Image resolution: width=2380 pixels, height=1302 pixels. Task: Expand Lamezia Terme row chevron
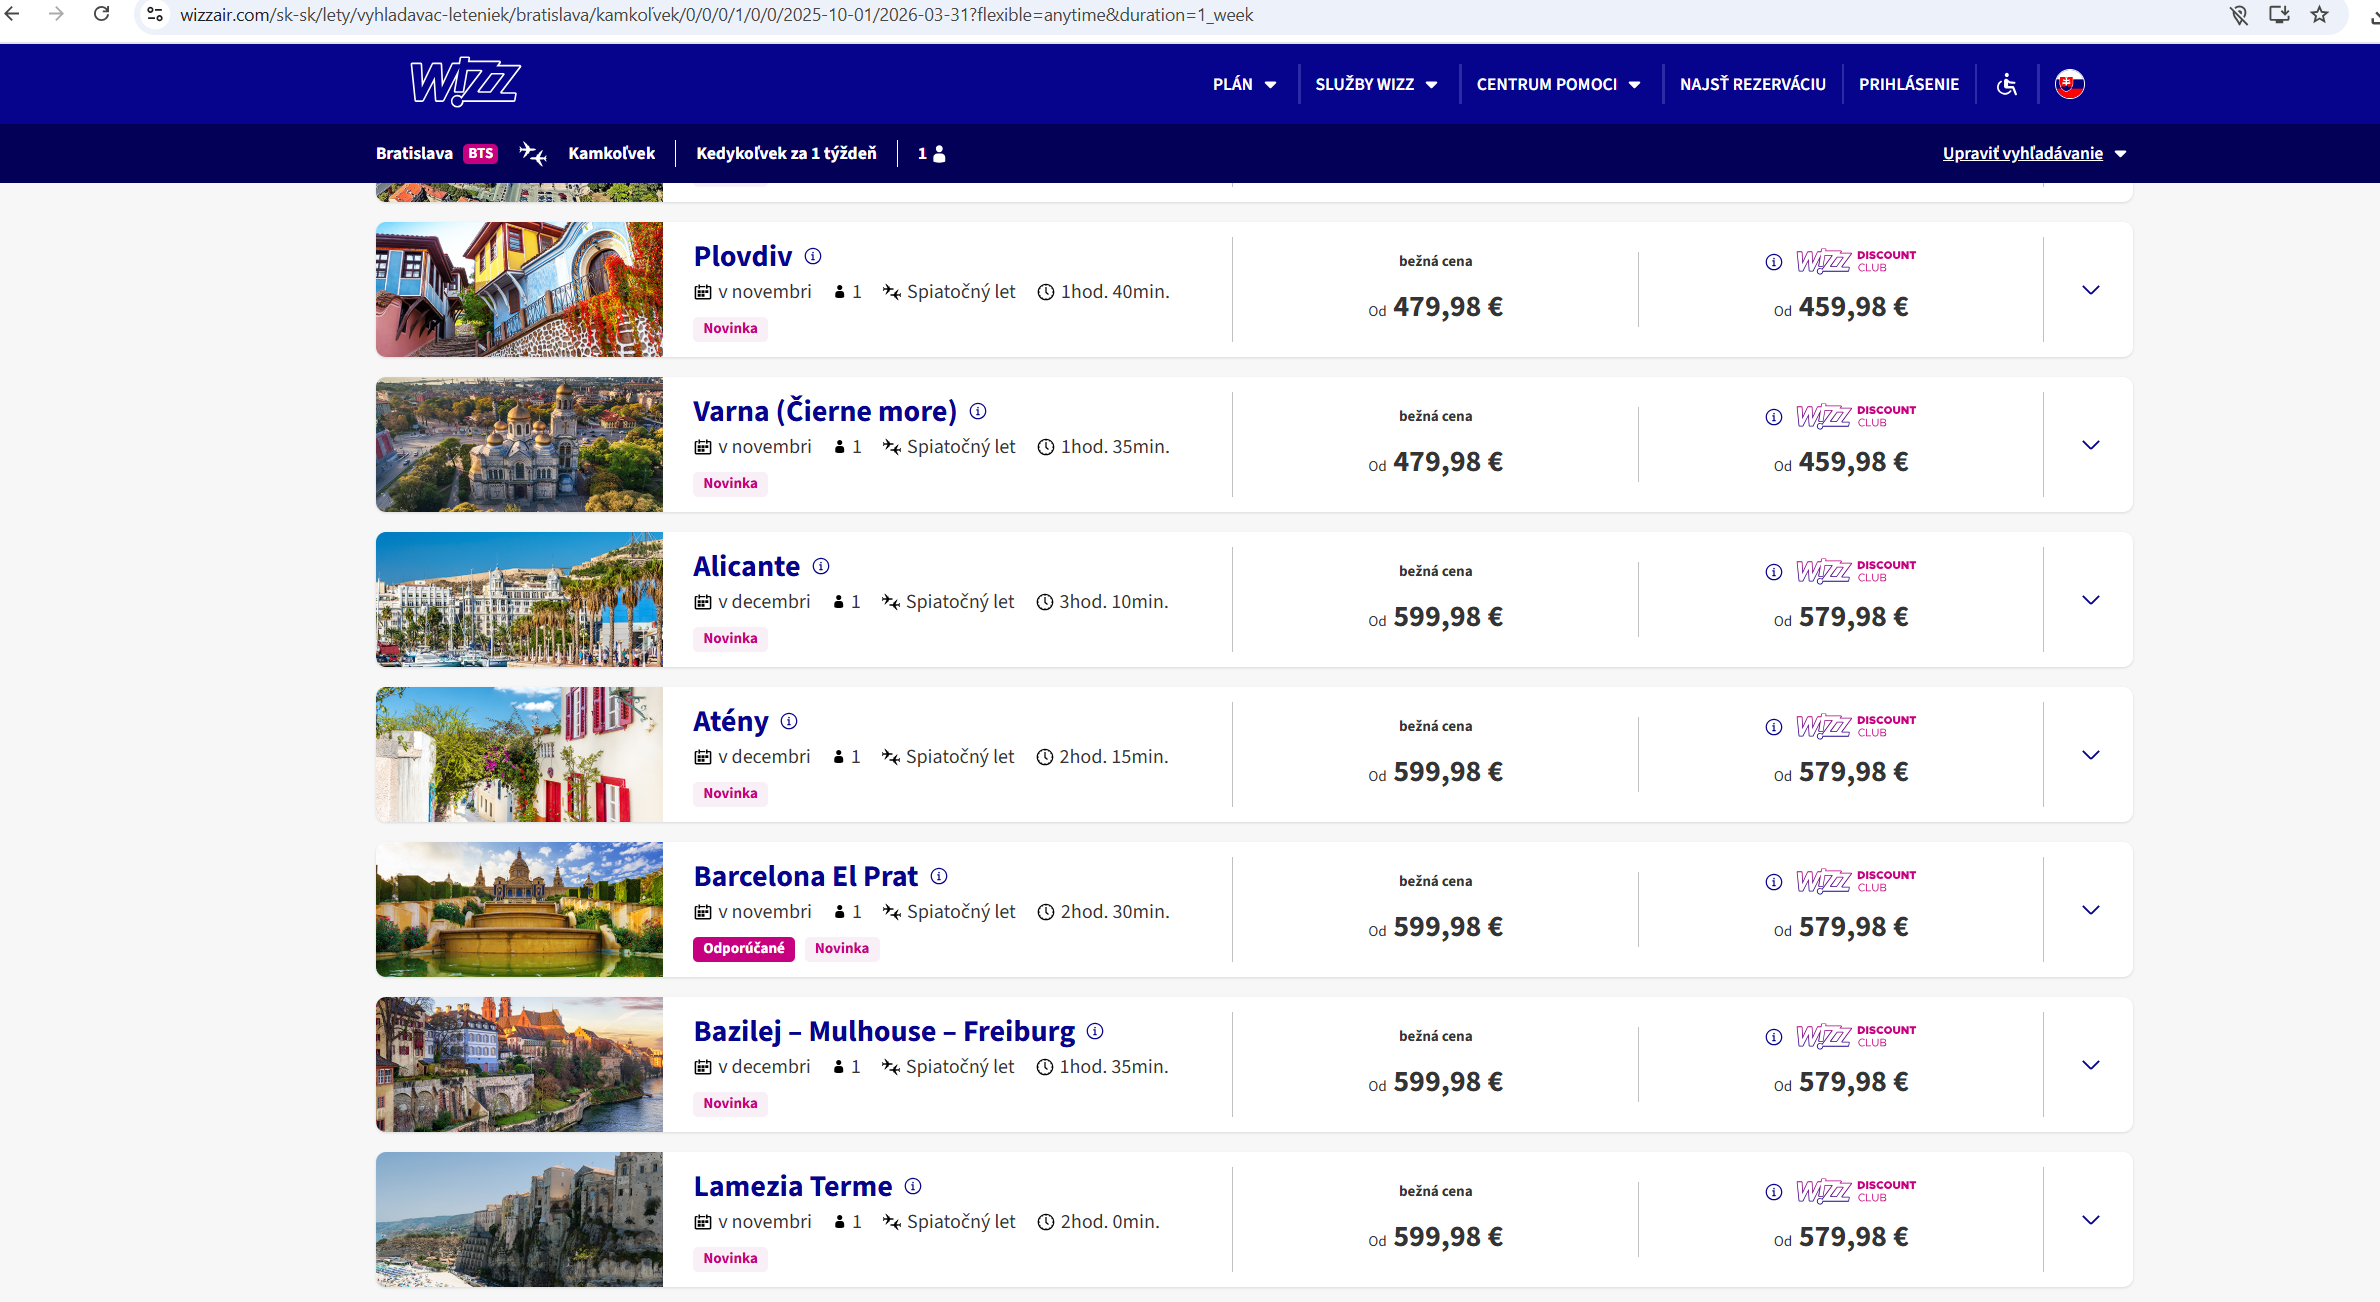click(2090, 1220)
